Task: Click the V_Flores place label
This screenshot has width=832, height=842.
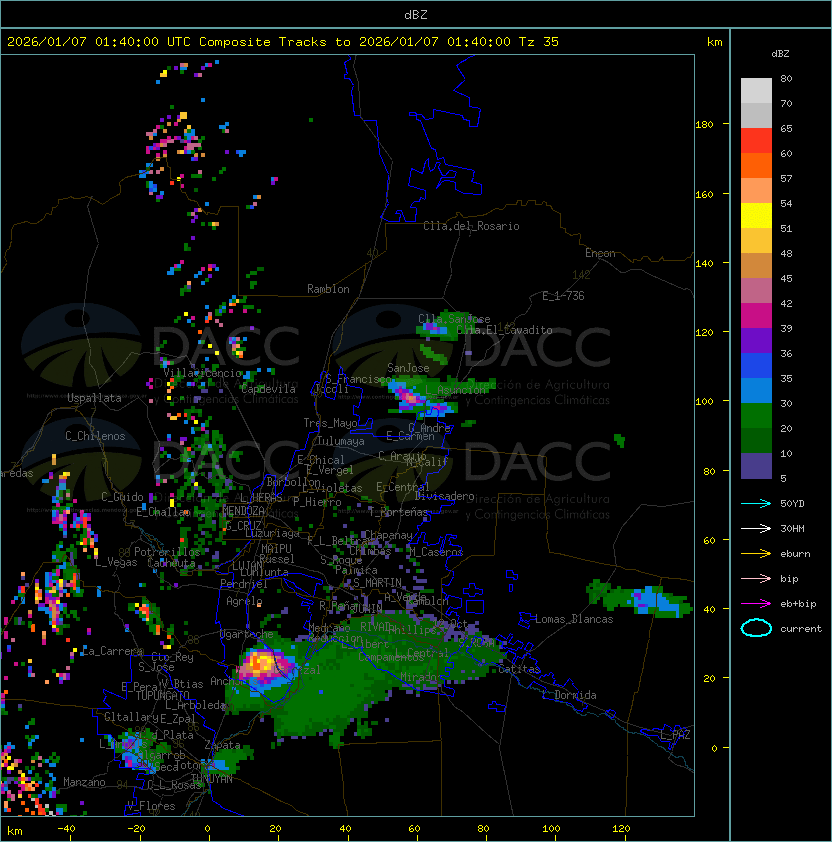Action: [x=151, y=806]
